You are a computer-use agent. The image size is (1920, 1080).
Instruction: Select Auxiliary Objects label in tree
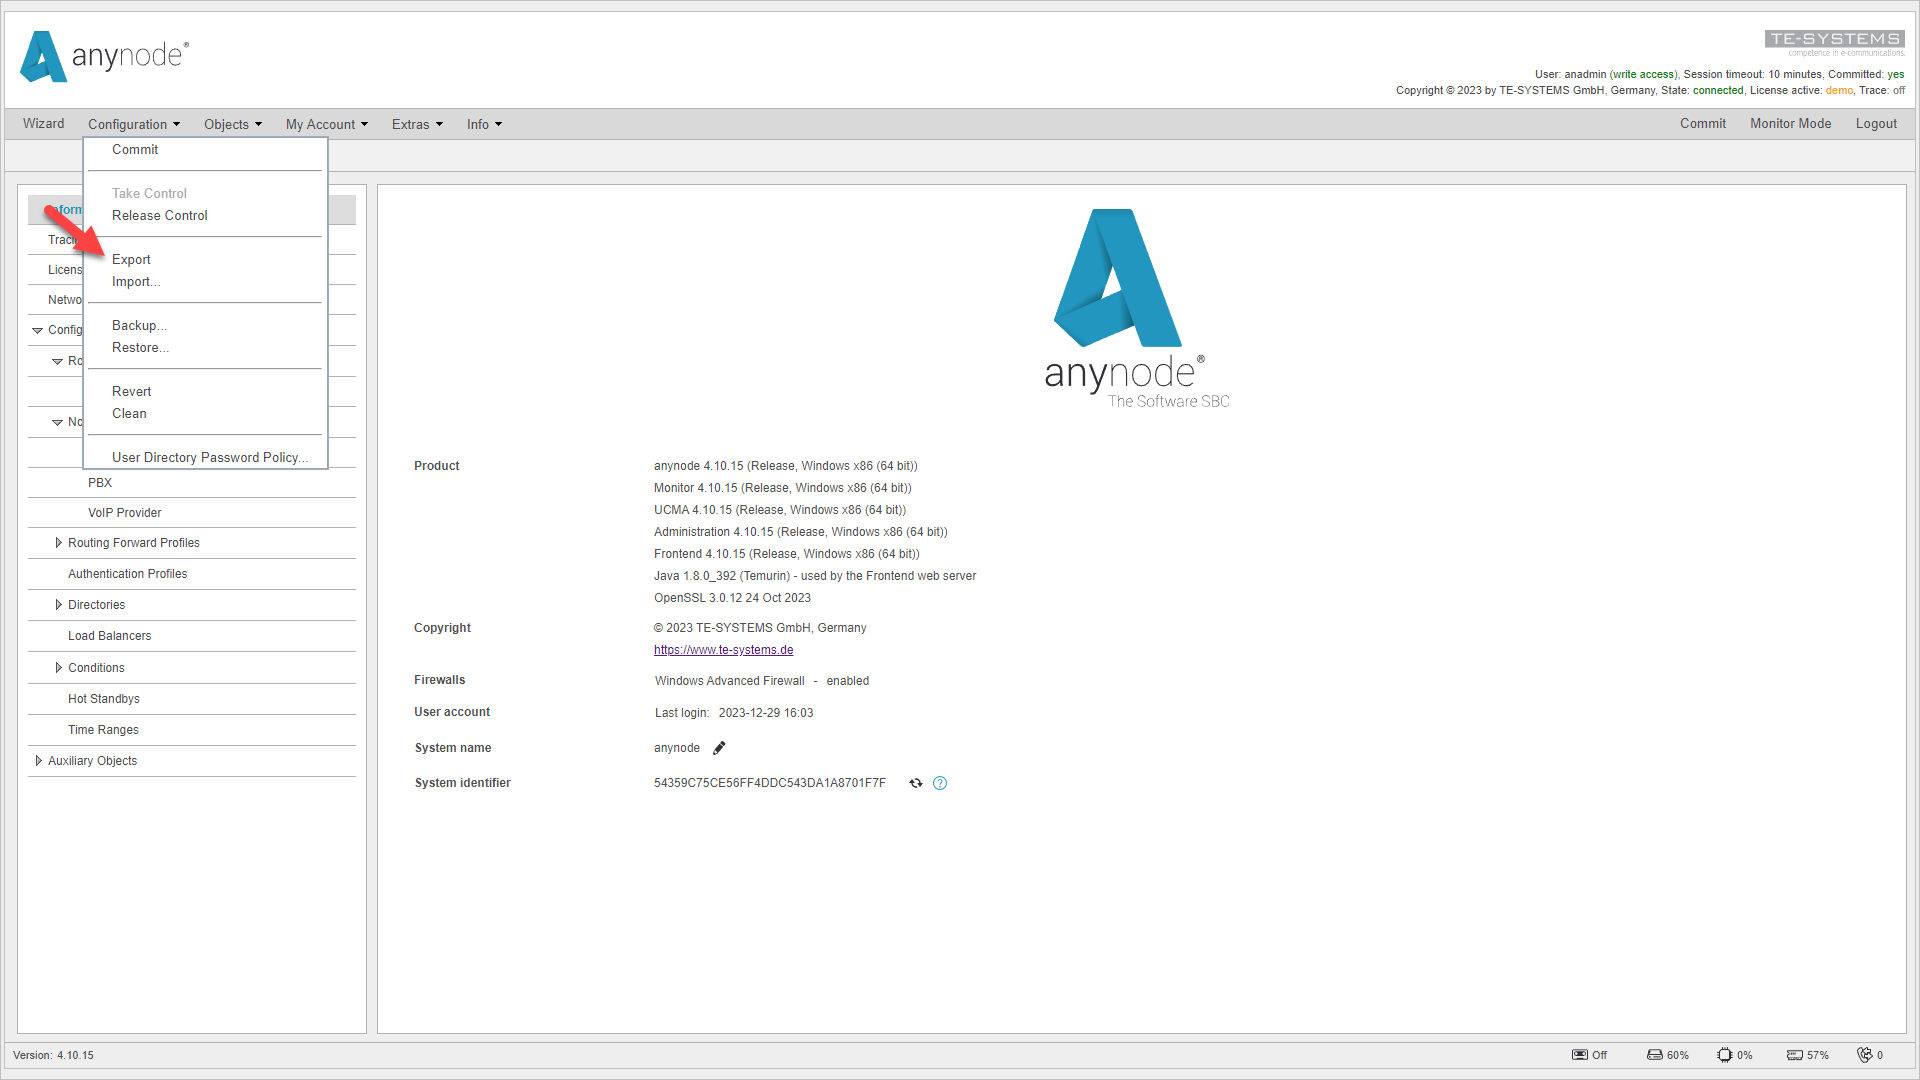point(93,761)
